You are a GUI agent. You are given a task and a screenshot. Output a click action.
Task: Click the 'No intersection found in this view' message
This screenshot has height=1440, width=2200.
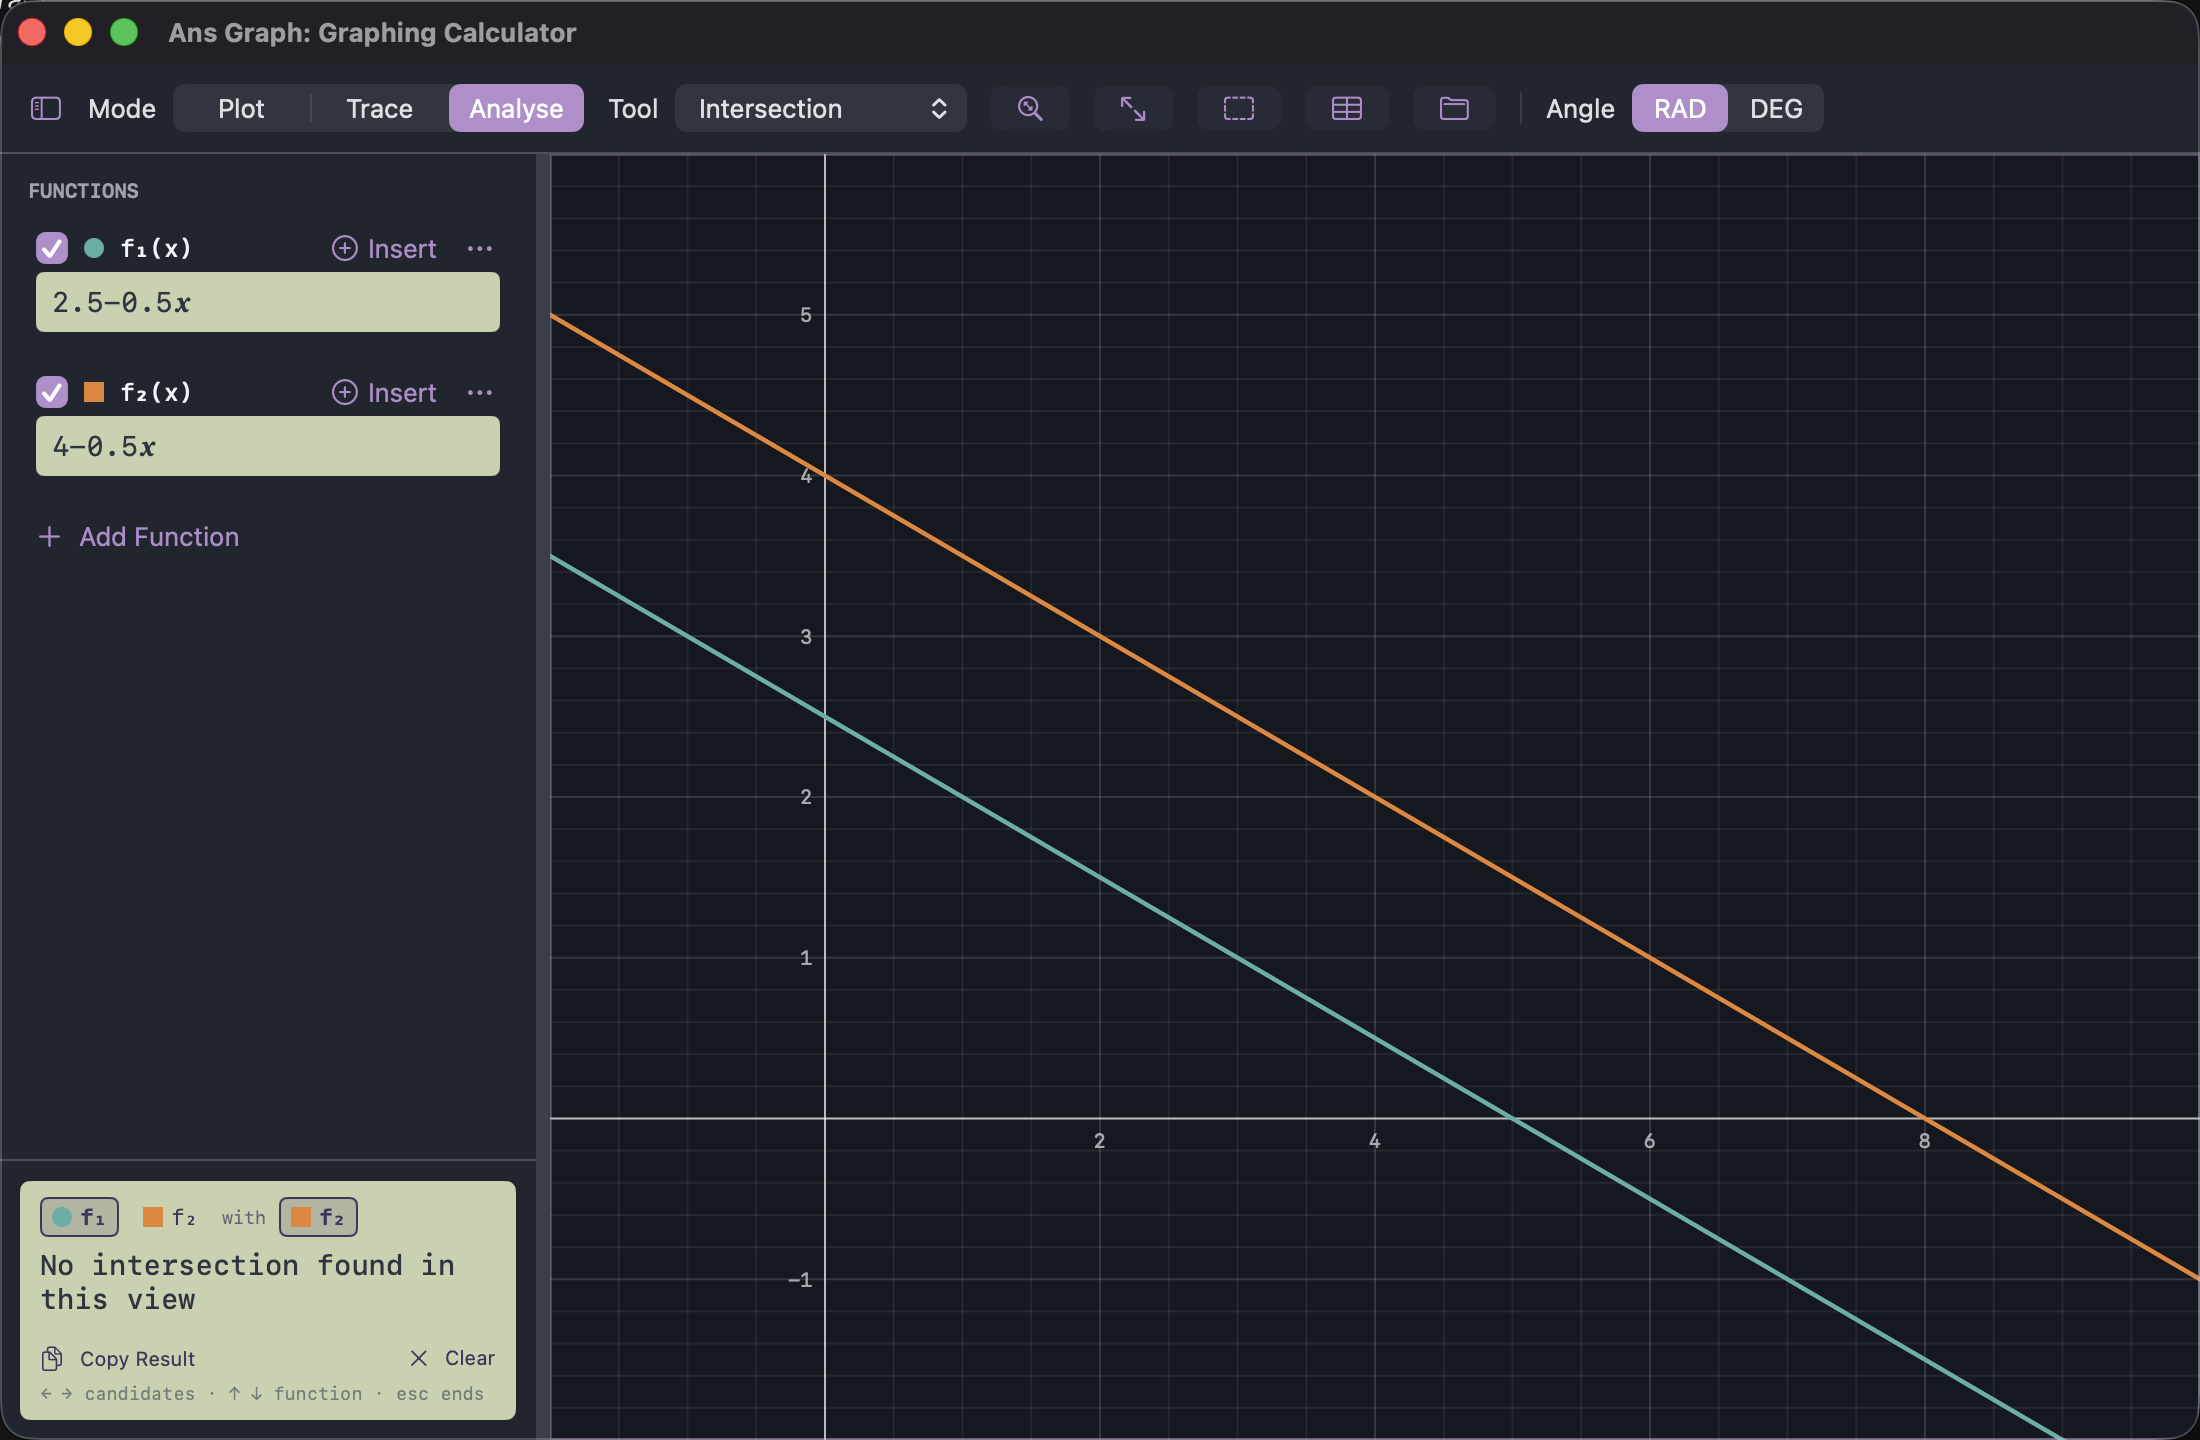247,1282
